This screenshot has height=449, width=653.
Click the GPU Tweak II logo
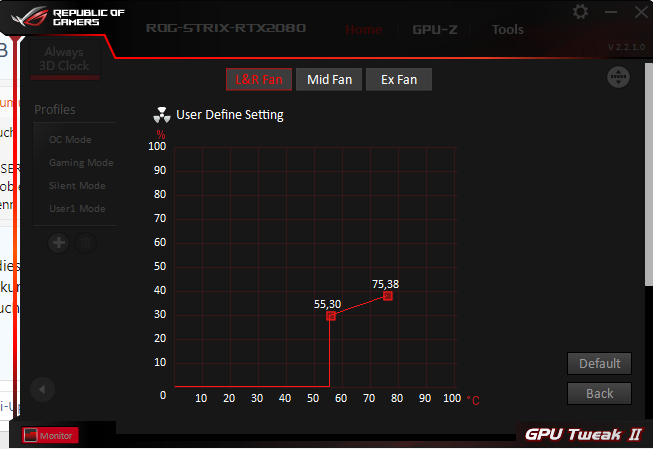[x=583, y=434]
